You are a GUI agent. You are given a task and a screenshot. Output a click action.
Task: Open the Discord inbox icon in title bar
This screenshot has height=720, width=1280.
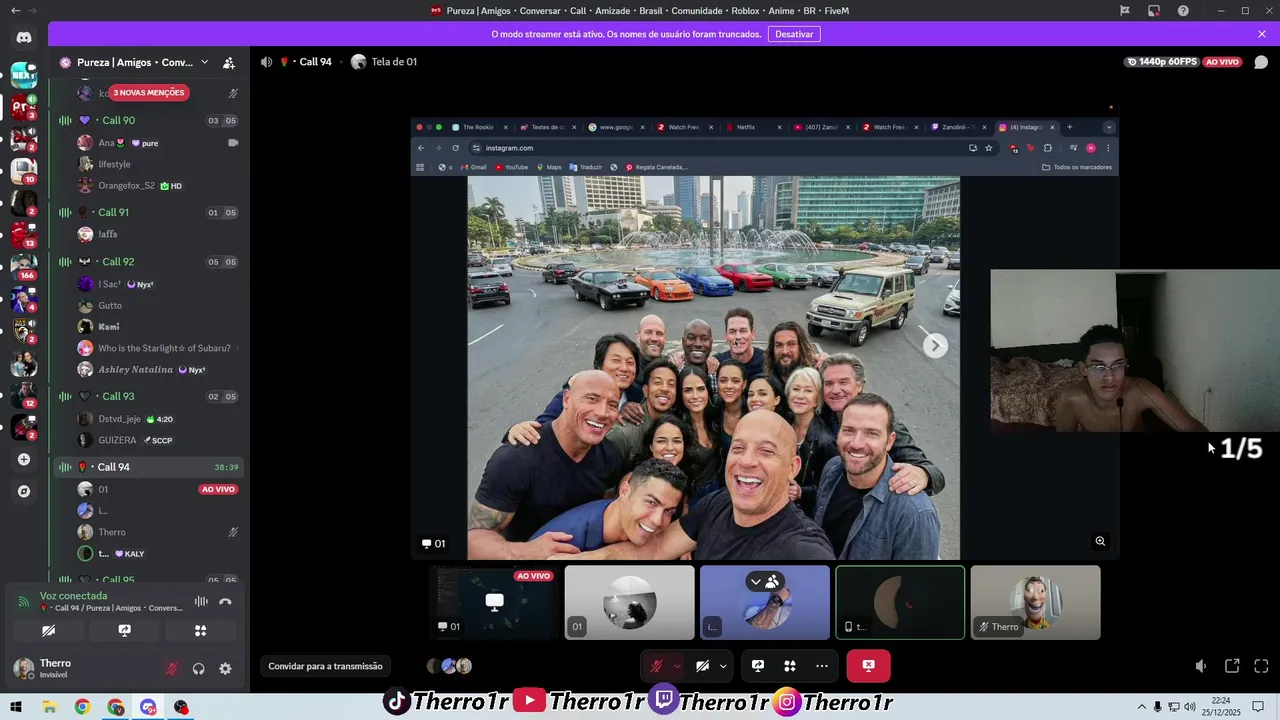(1154, 11)
